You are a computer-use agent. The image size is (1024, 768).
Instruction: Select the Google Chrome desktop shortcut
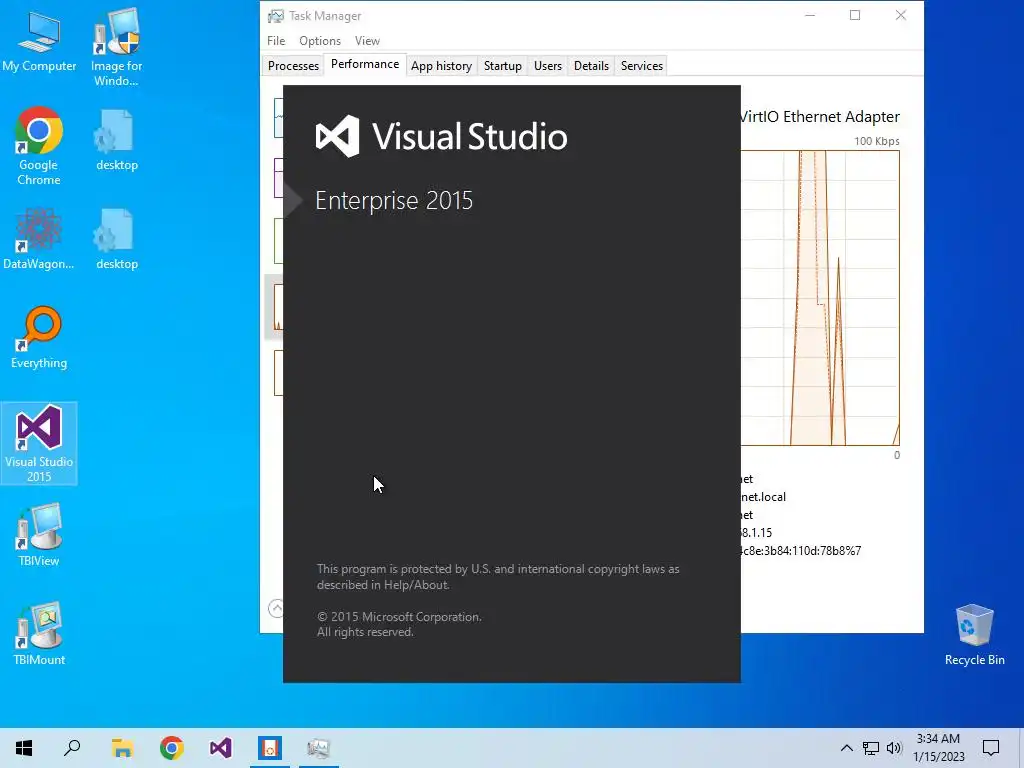tap(39, 146)
